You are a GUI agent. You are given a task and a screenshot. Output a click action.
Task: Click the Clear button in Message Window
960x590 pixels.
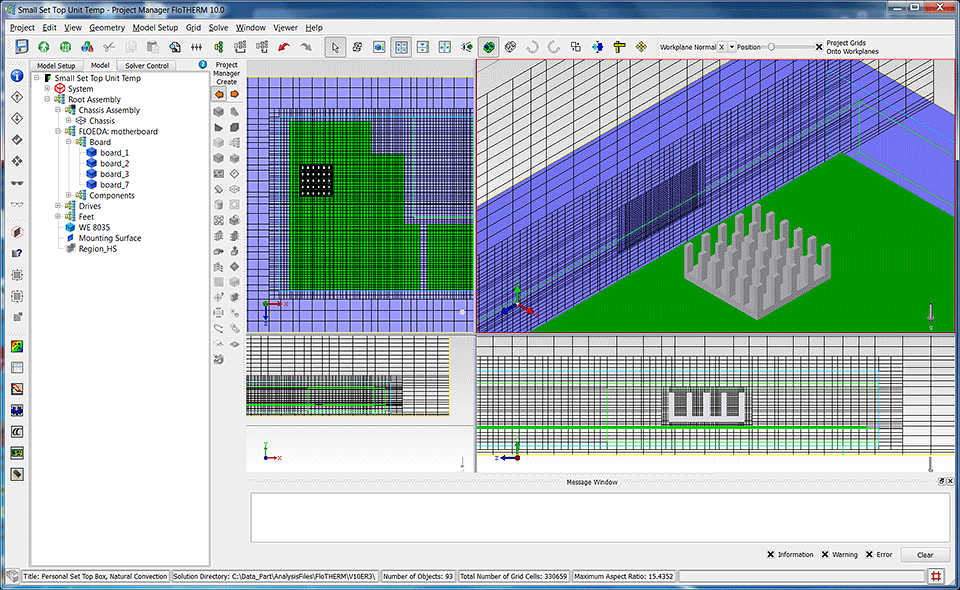pyautogui.click(x=924, y=555)
